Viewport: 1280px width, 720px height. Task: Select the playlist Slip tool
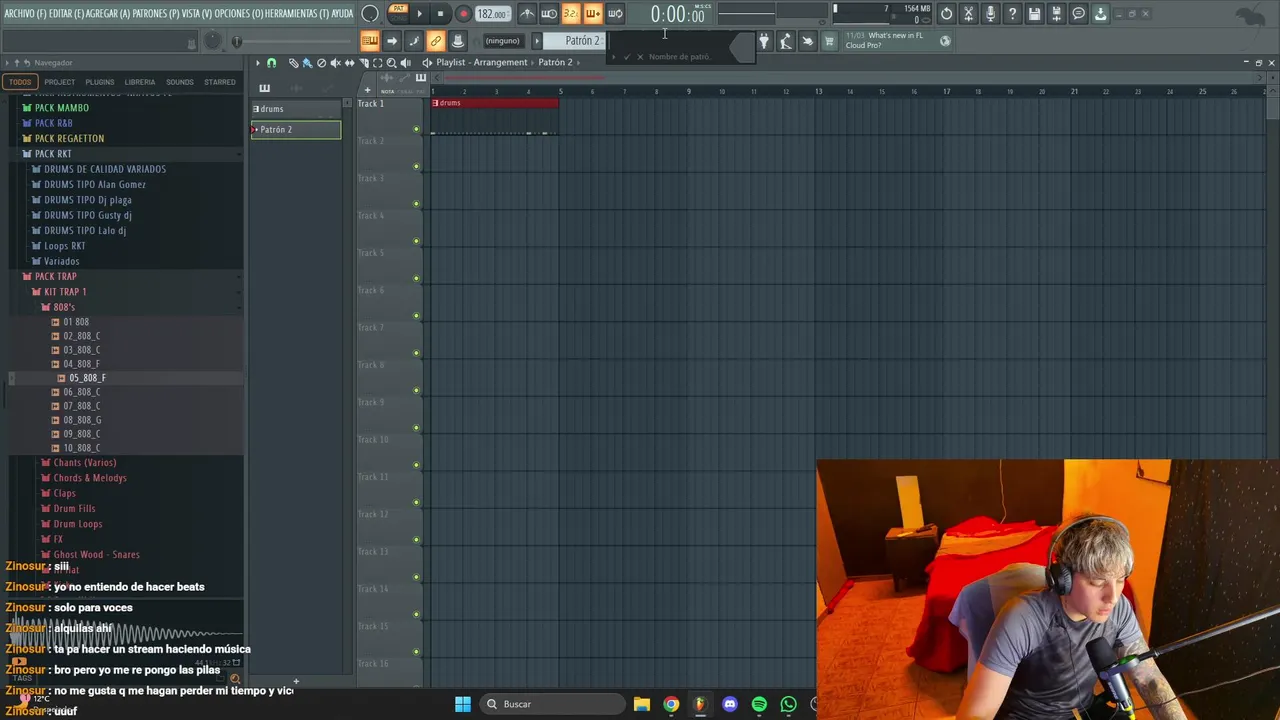tap(349, 62)
